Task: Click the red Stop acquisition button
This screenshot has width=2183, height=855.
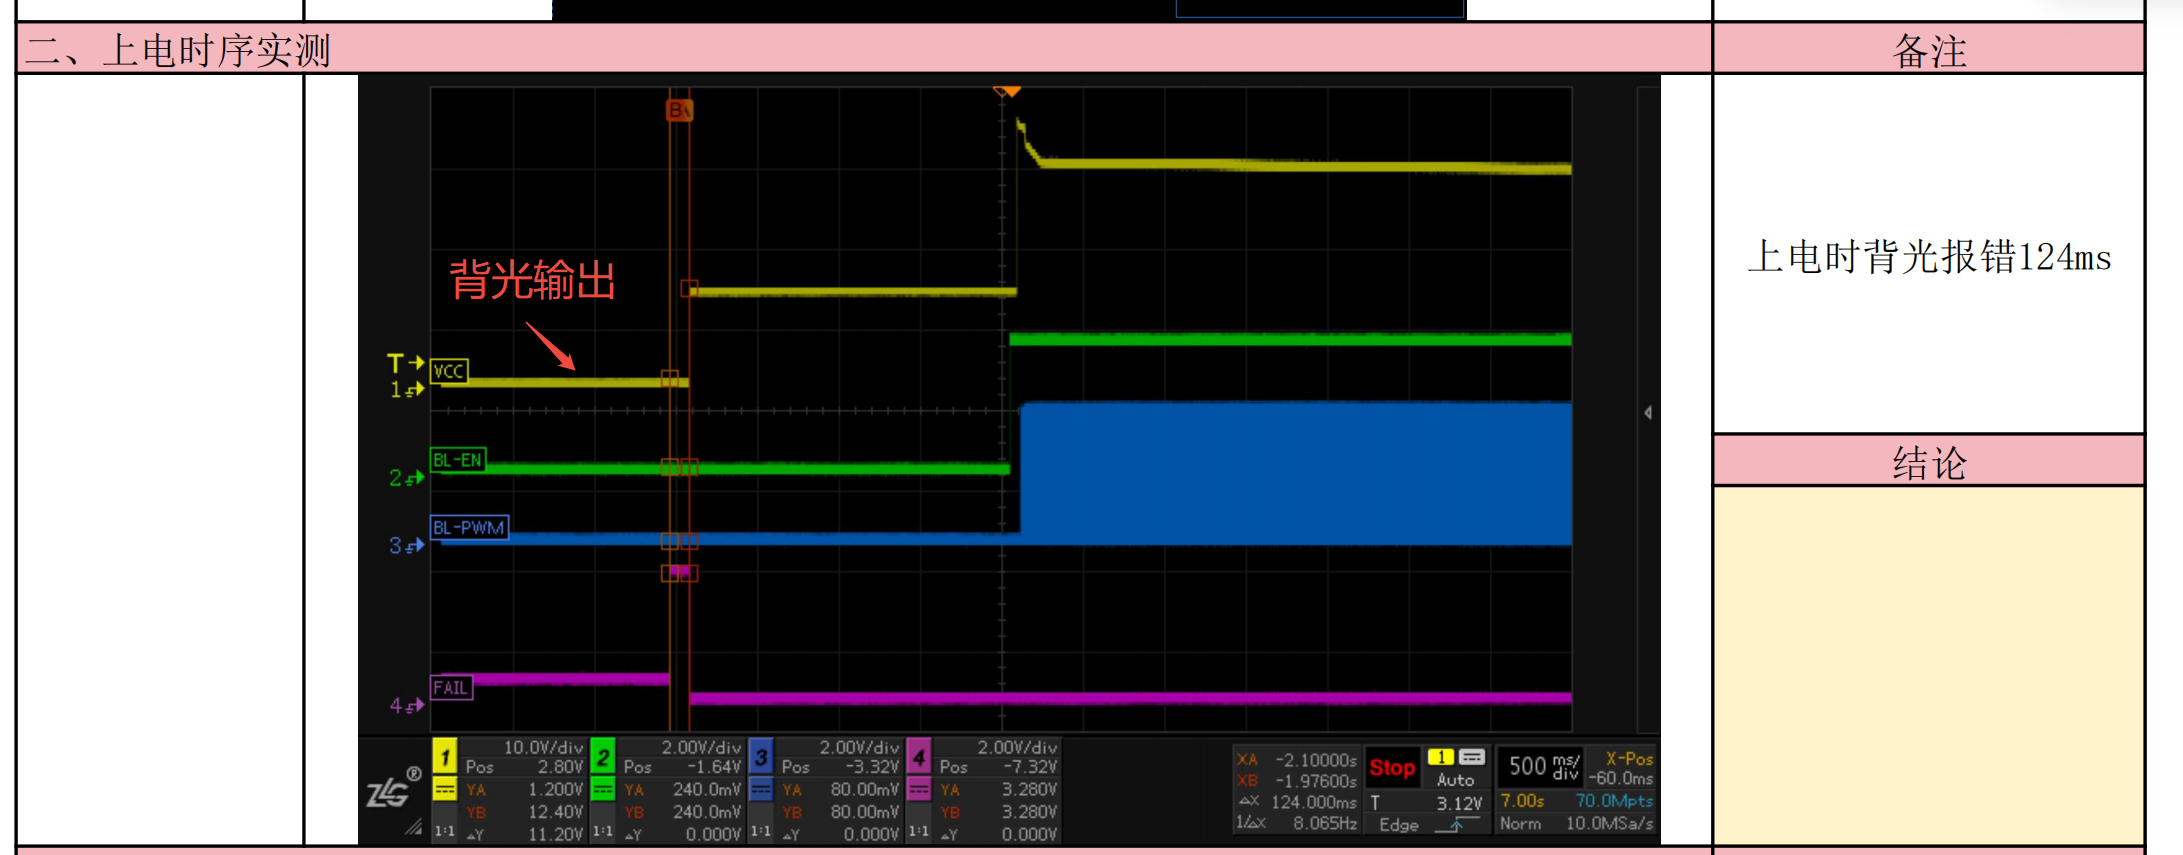Action: (x=1392, y=768)
